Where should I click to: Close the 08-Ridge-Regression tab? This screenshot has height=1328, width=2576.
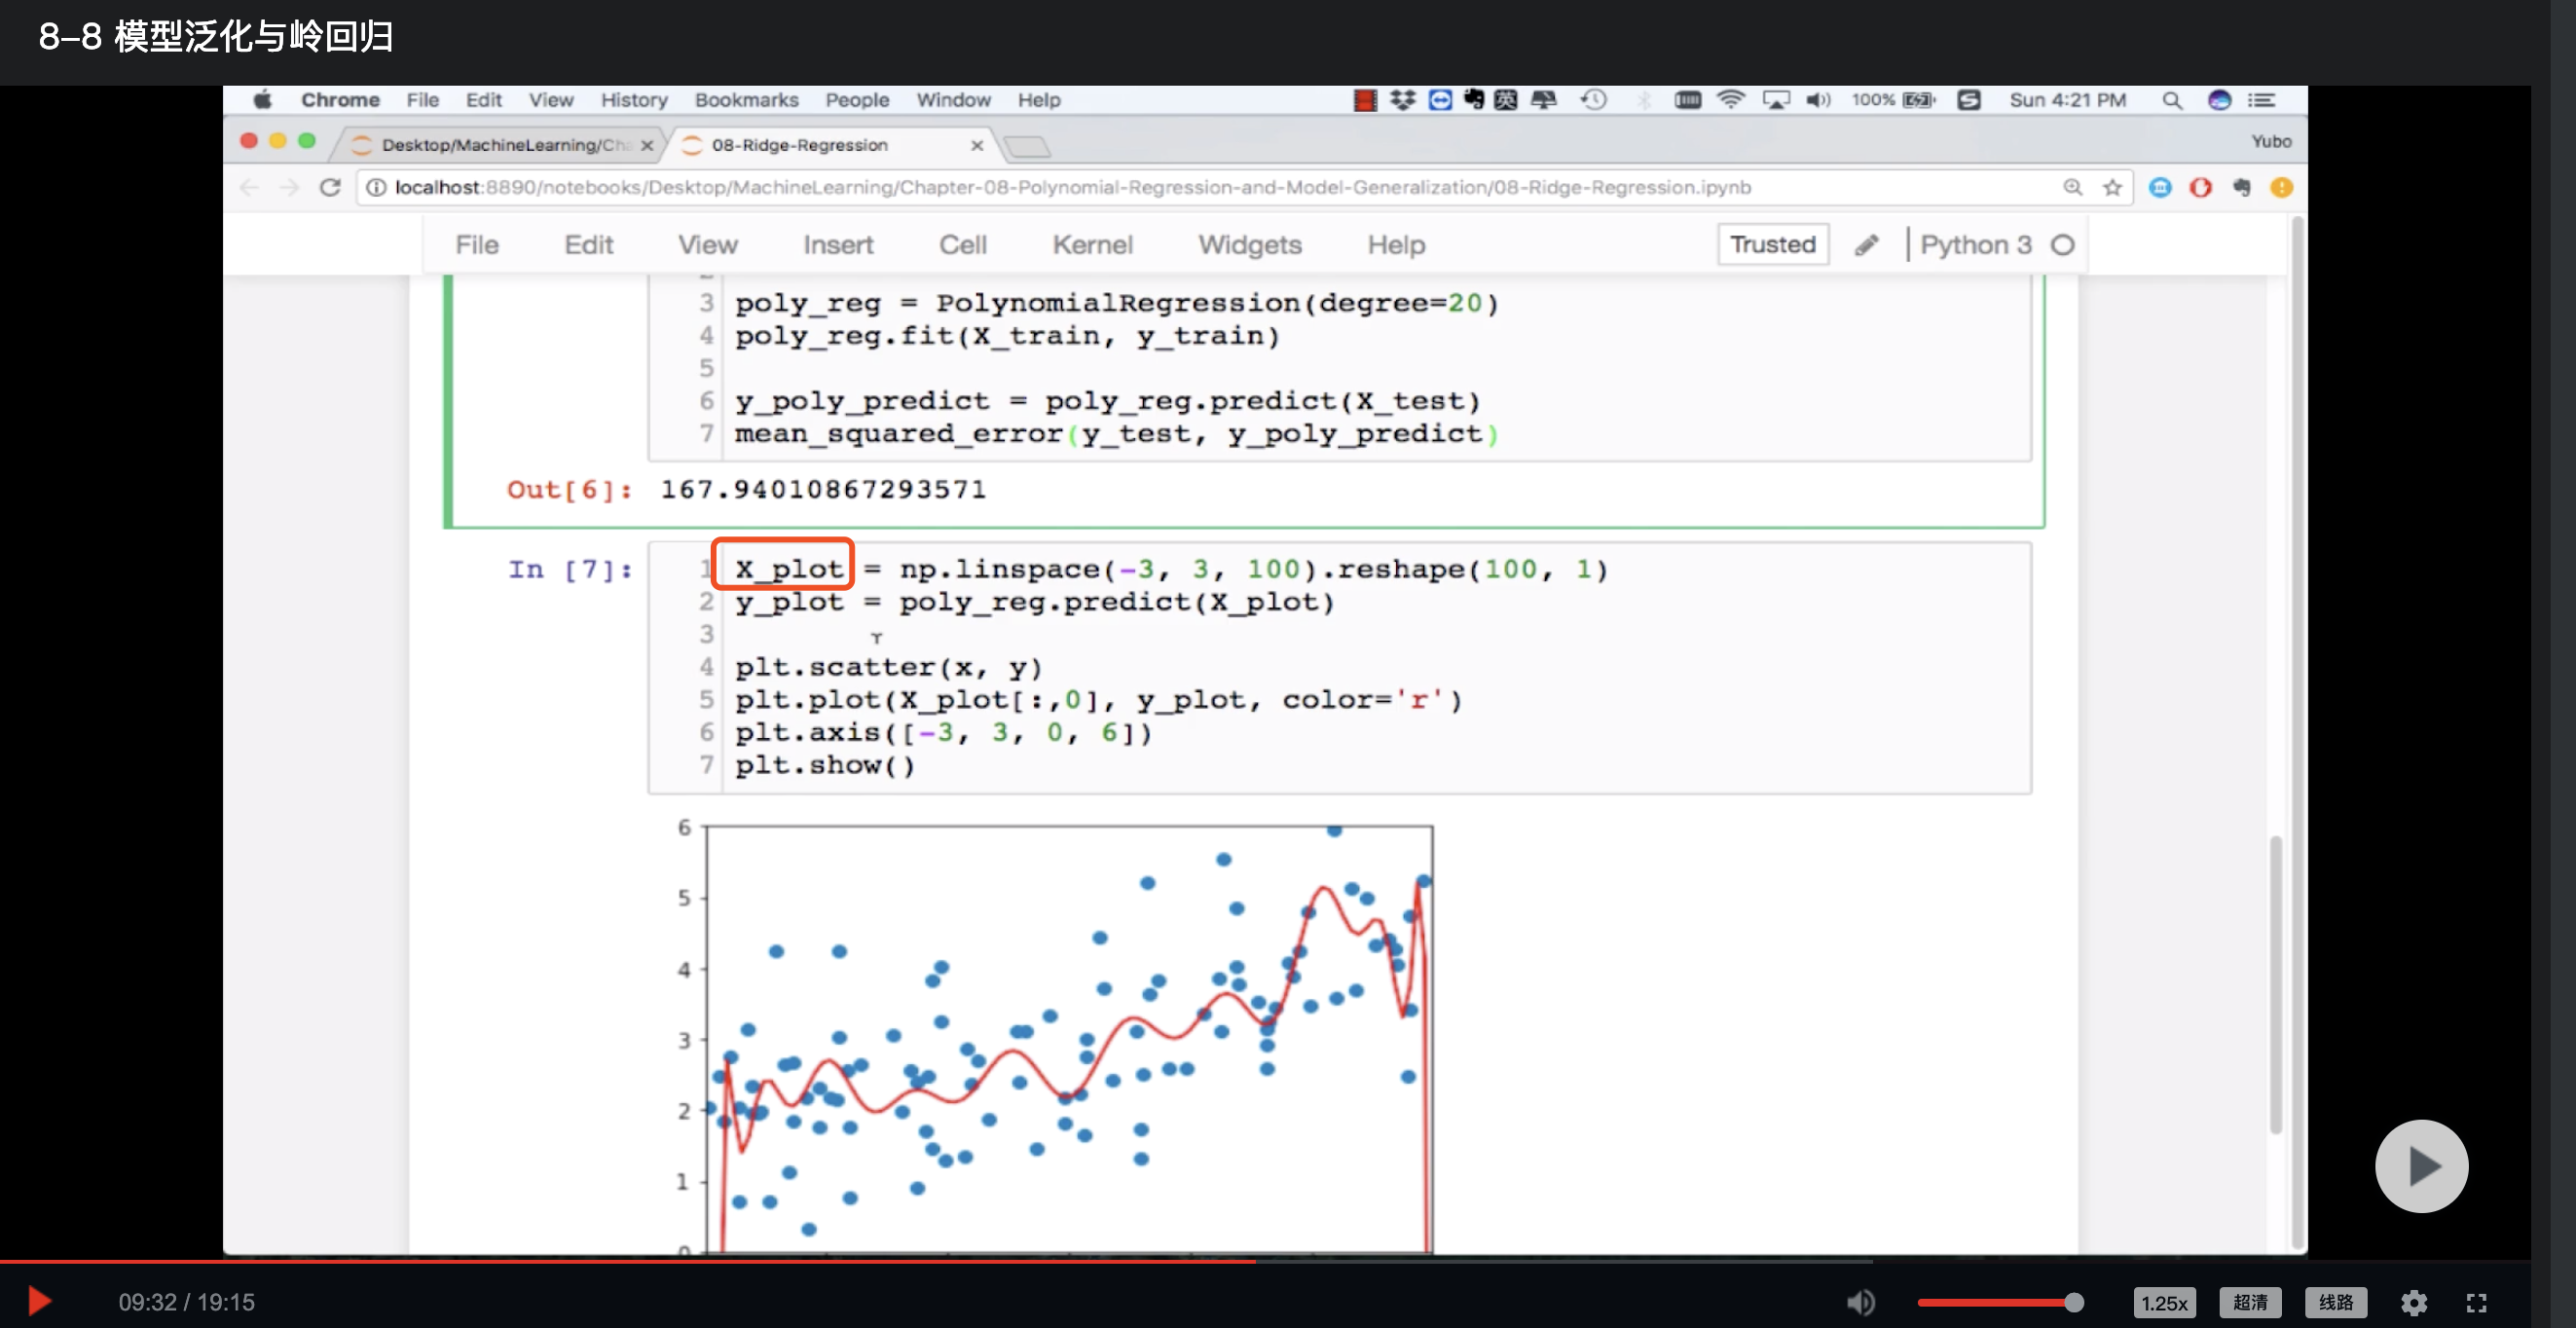pos(976,146)
